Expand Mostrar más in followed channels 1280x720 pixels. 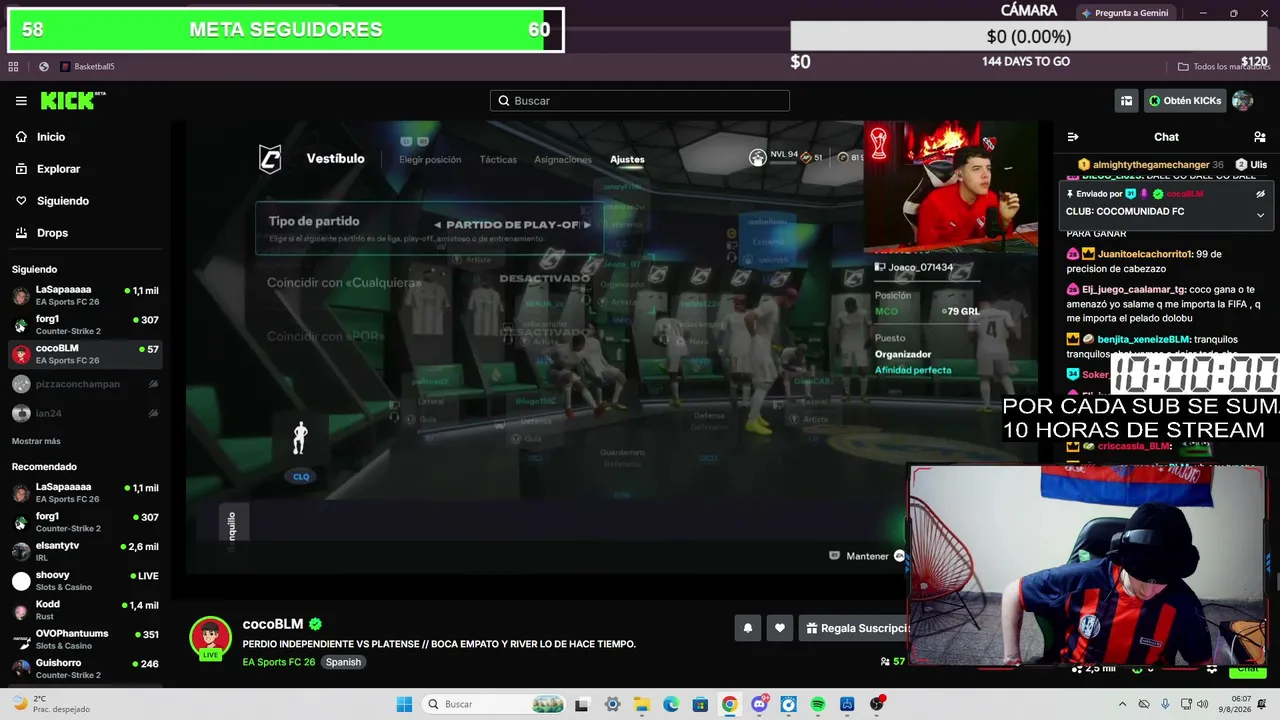36,441
